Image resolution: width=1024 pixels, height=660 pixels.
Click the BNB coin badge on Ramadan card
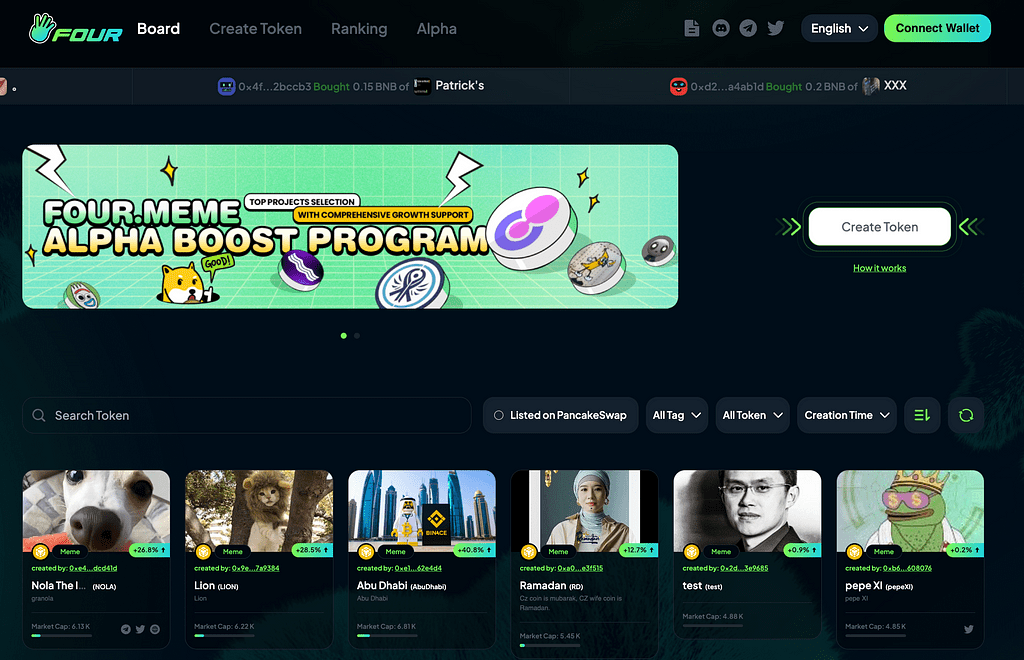pos(528,552)
